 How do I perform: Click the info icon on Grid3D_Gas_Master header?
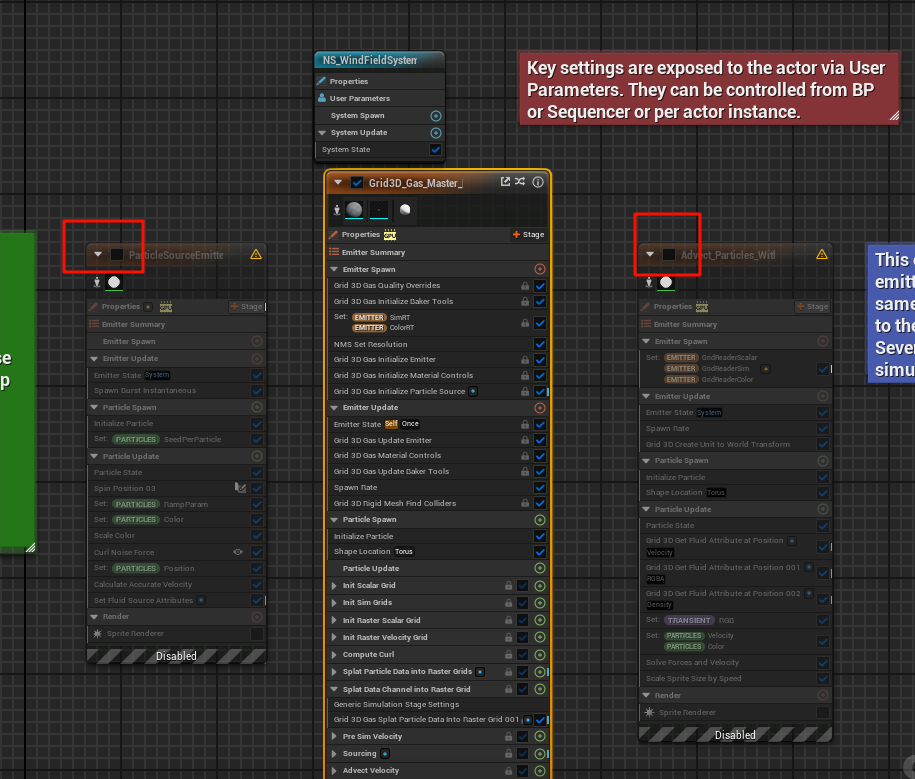538,182
